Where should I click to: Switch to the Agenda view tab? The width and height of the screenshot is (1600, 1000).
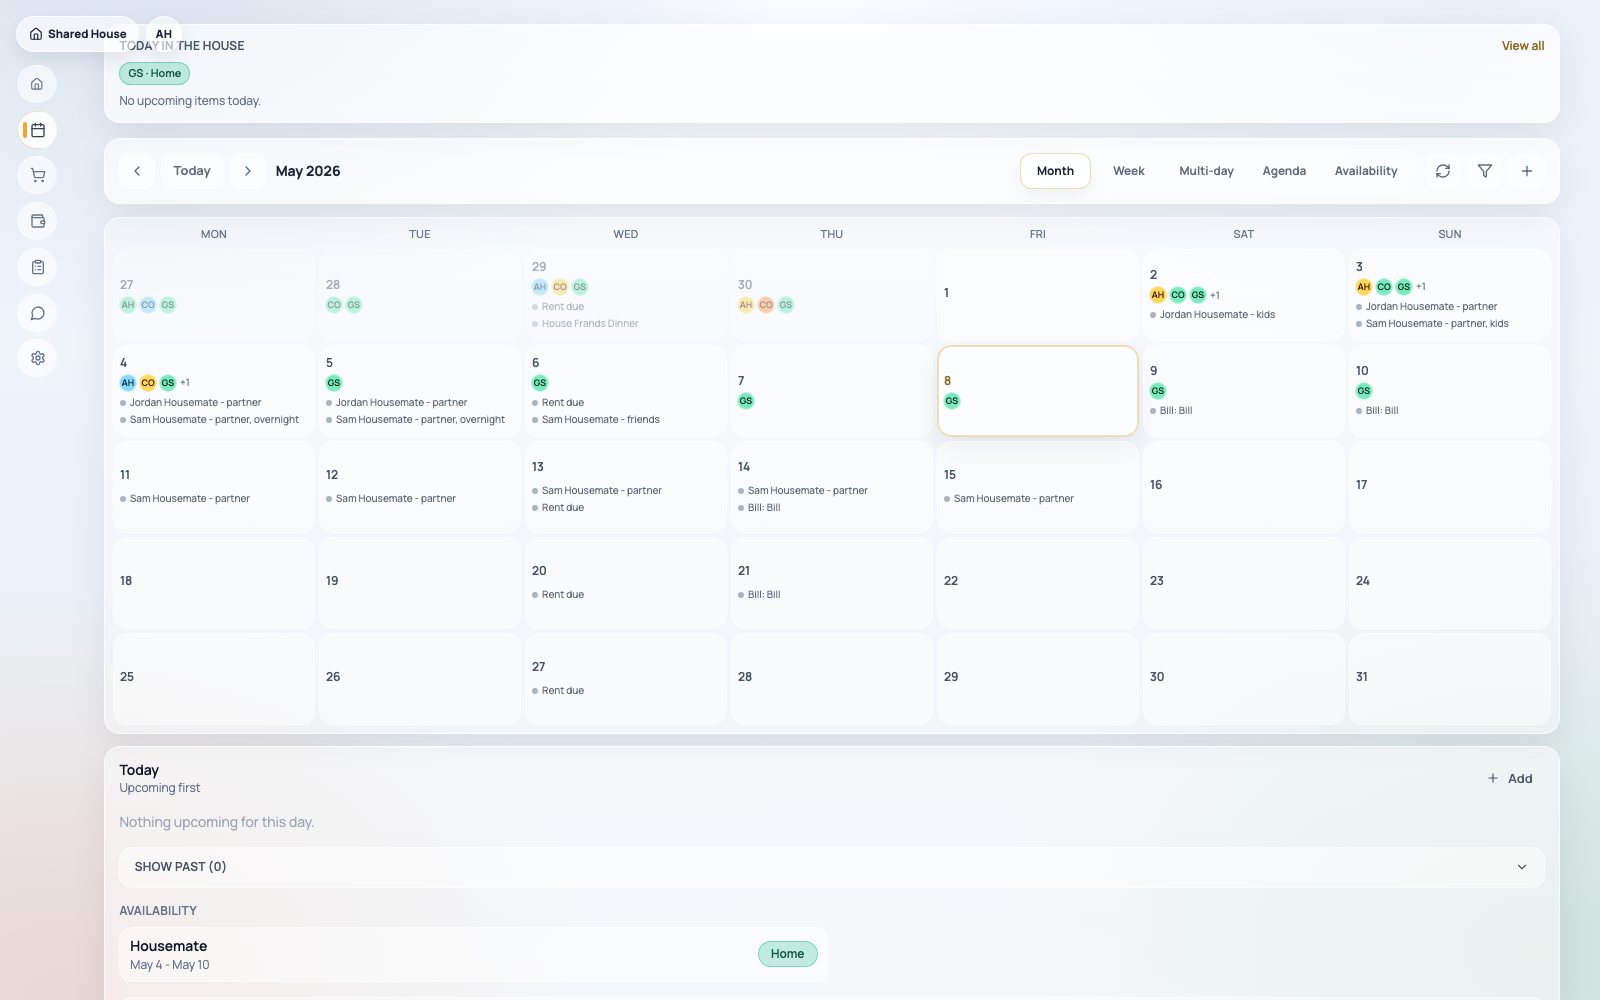pos(1284,171)
